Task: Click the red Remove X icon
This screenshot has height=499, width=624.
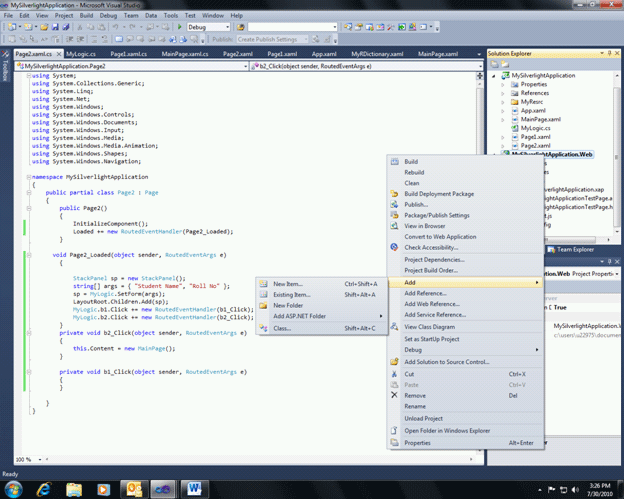Action: (x=395, y=395)
